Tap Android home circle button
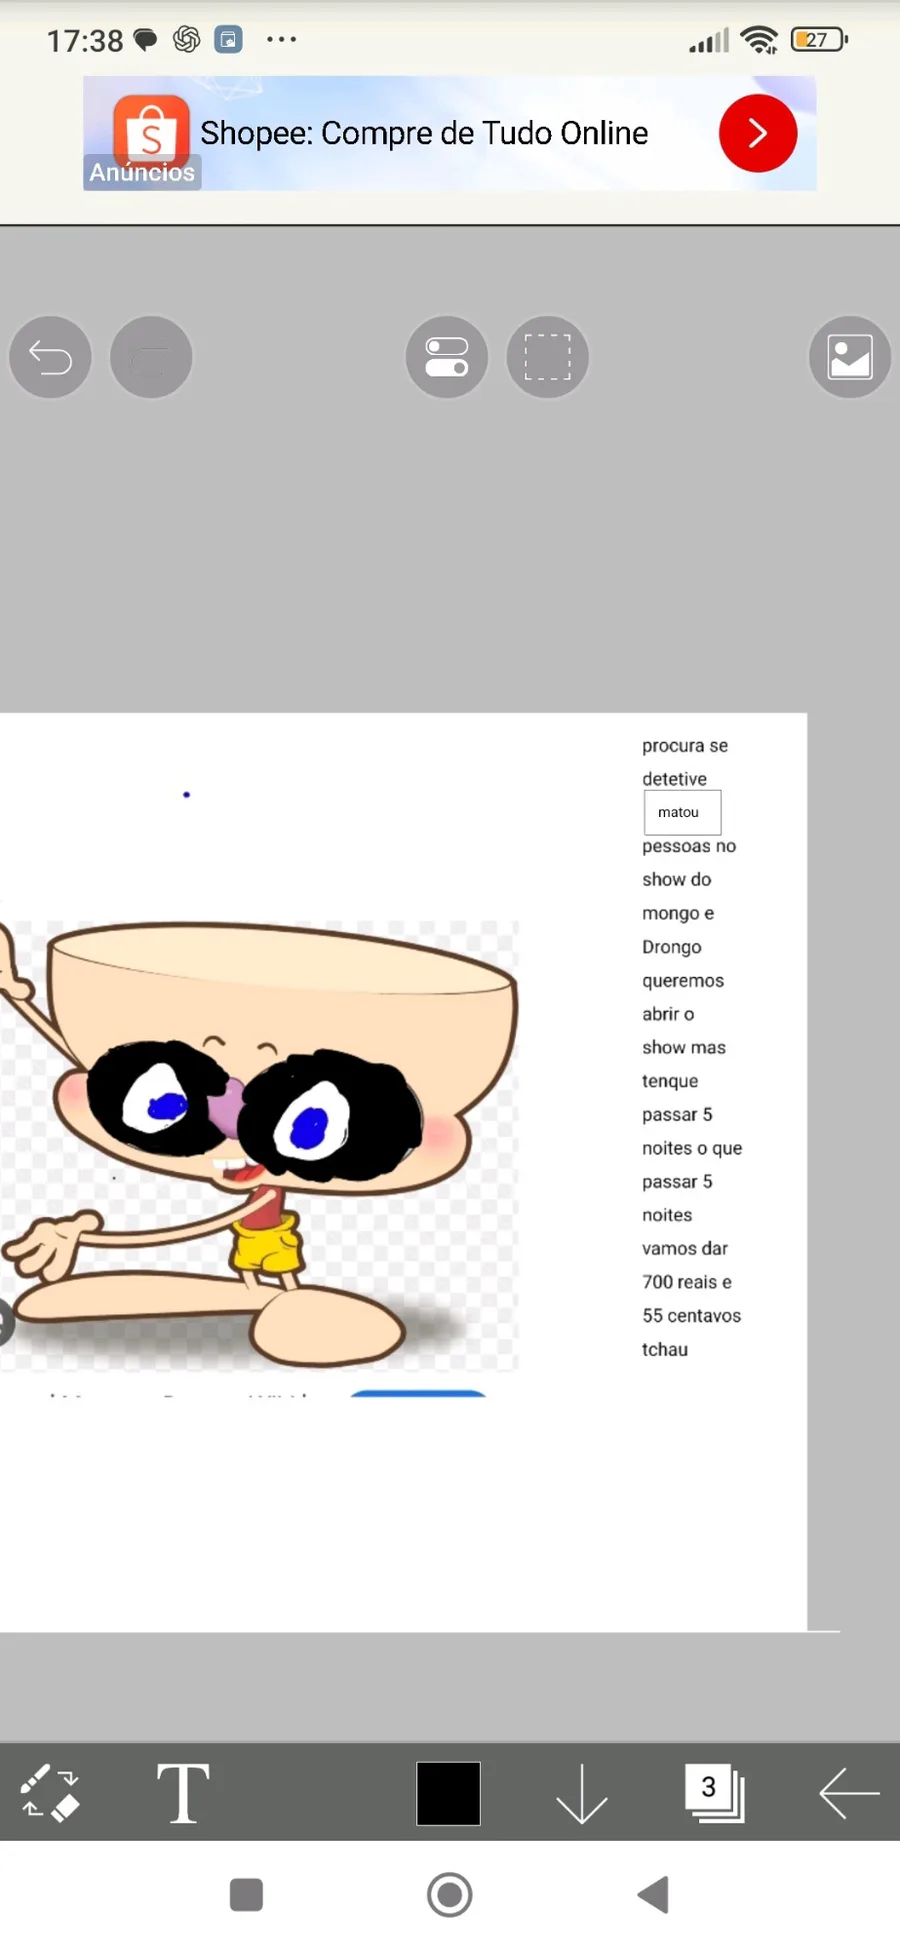Screen dimensions: 900x1949 click(449, 1895)
